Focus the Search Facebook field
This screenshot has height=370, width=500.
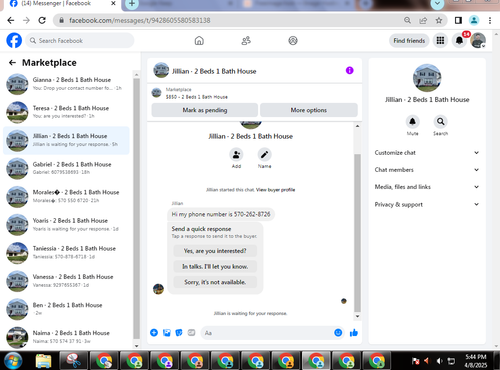80,41
